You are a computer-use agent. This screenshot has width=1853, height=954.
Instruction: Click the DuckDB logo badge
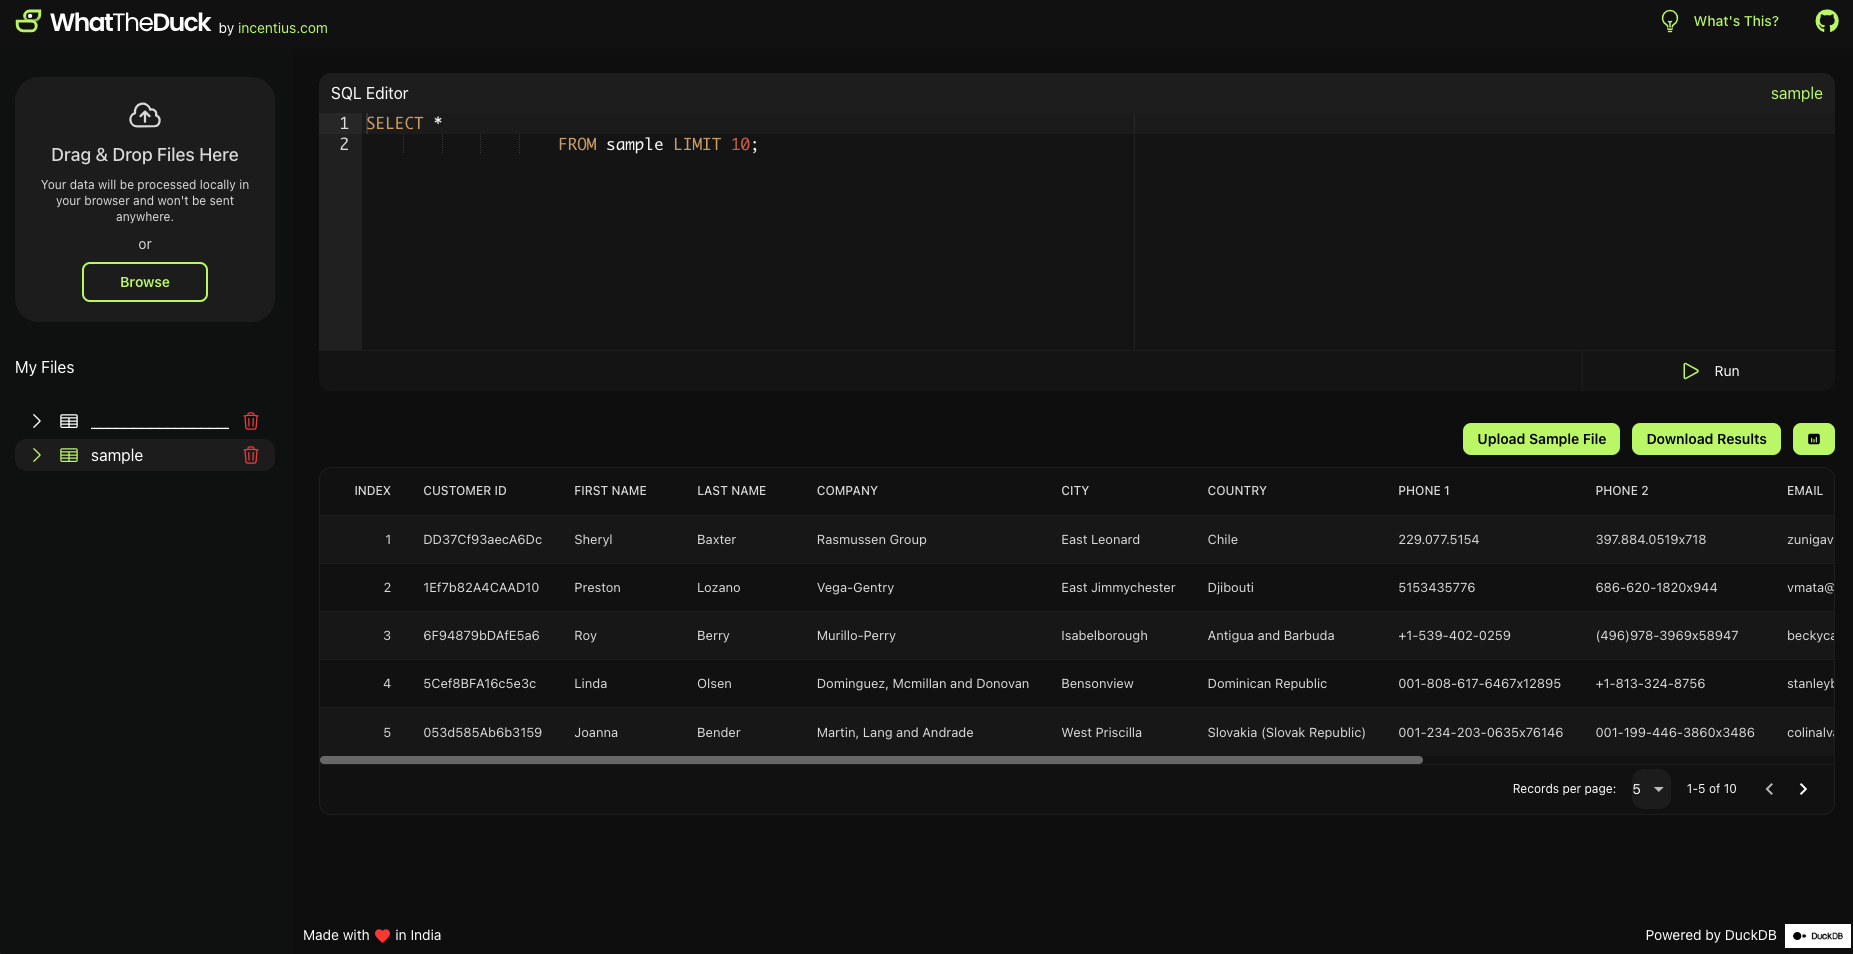1818,936
